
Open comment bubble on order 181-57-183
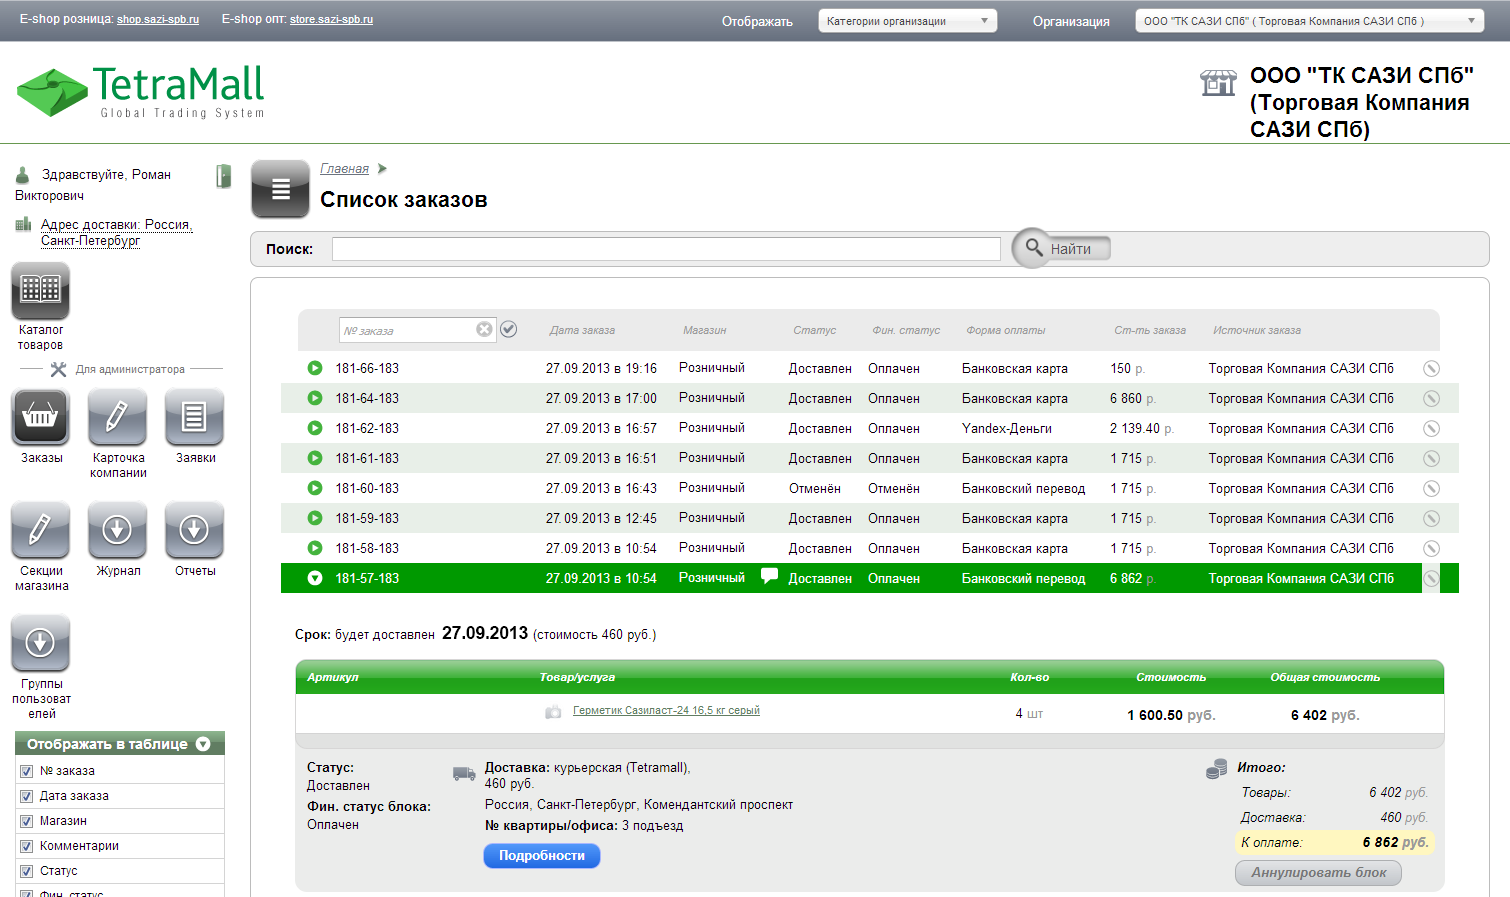pyautogui.click(x=769, y=576)
